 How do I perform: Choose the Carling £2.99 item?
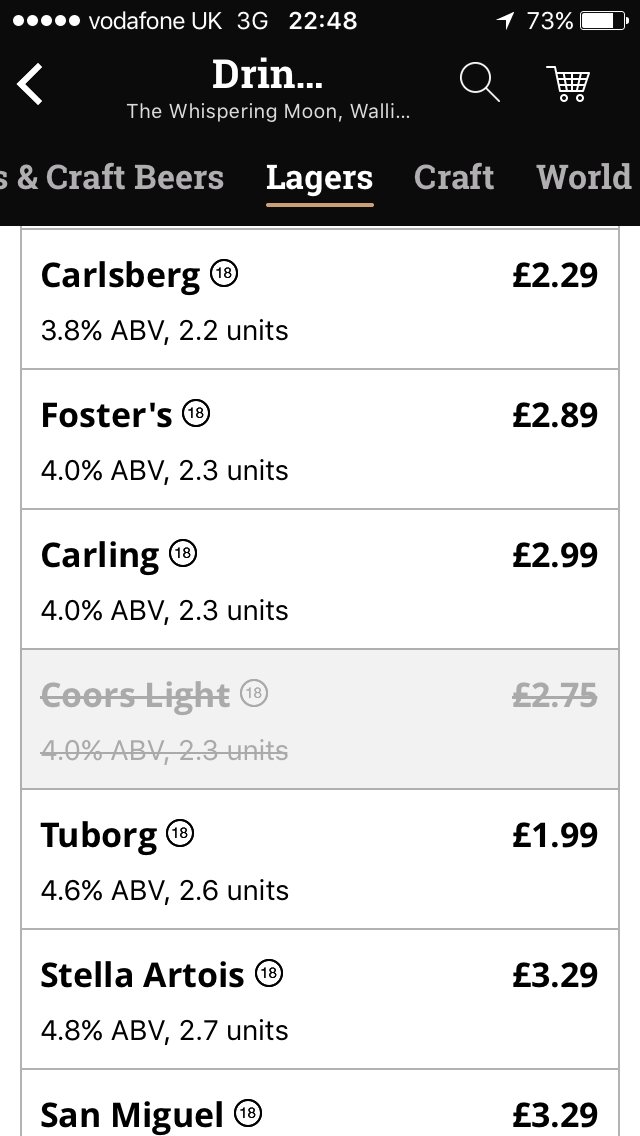[x=320, y=579]
